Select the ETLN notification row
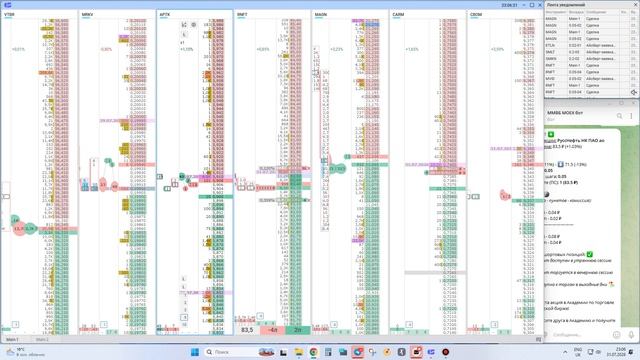This screenshot has height=360, width=640. point(591,45)
